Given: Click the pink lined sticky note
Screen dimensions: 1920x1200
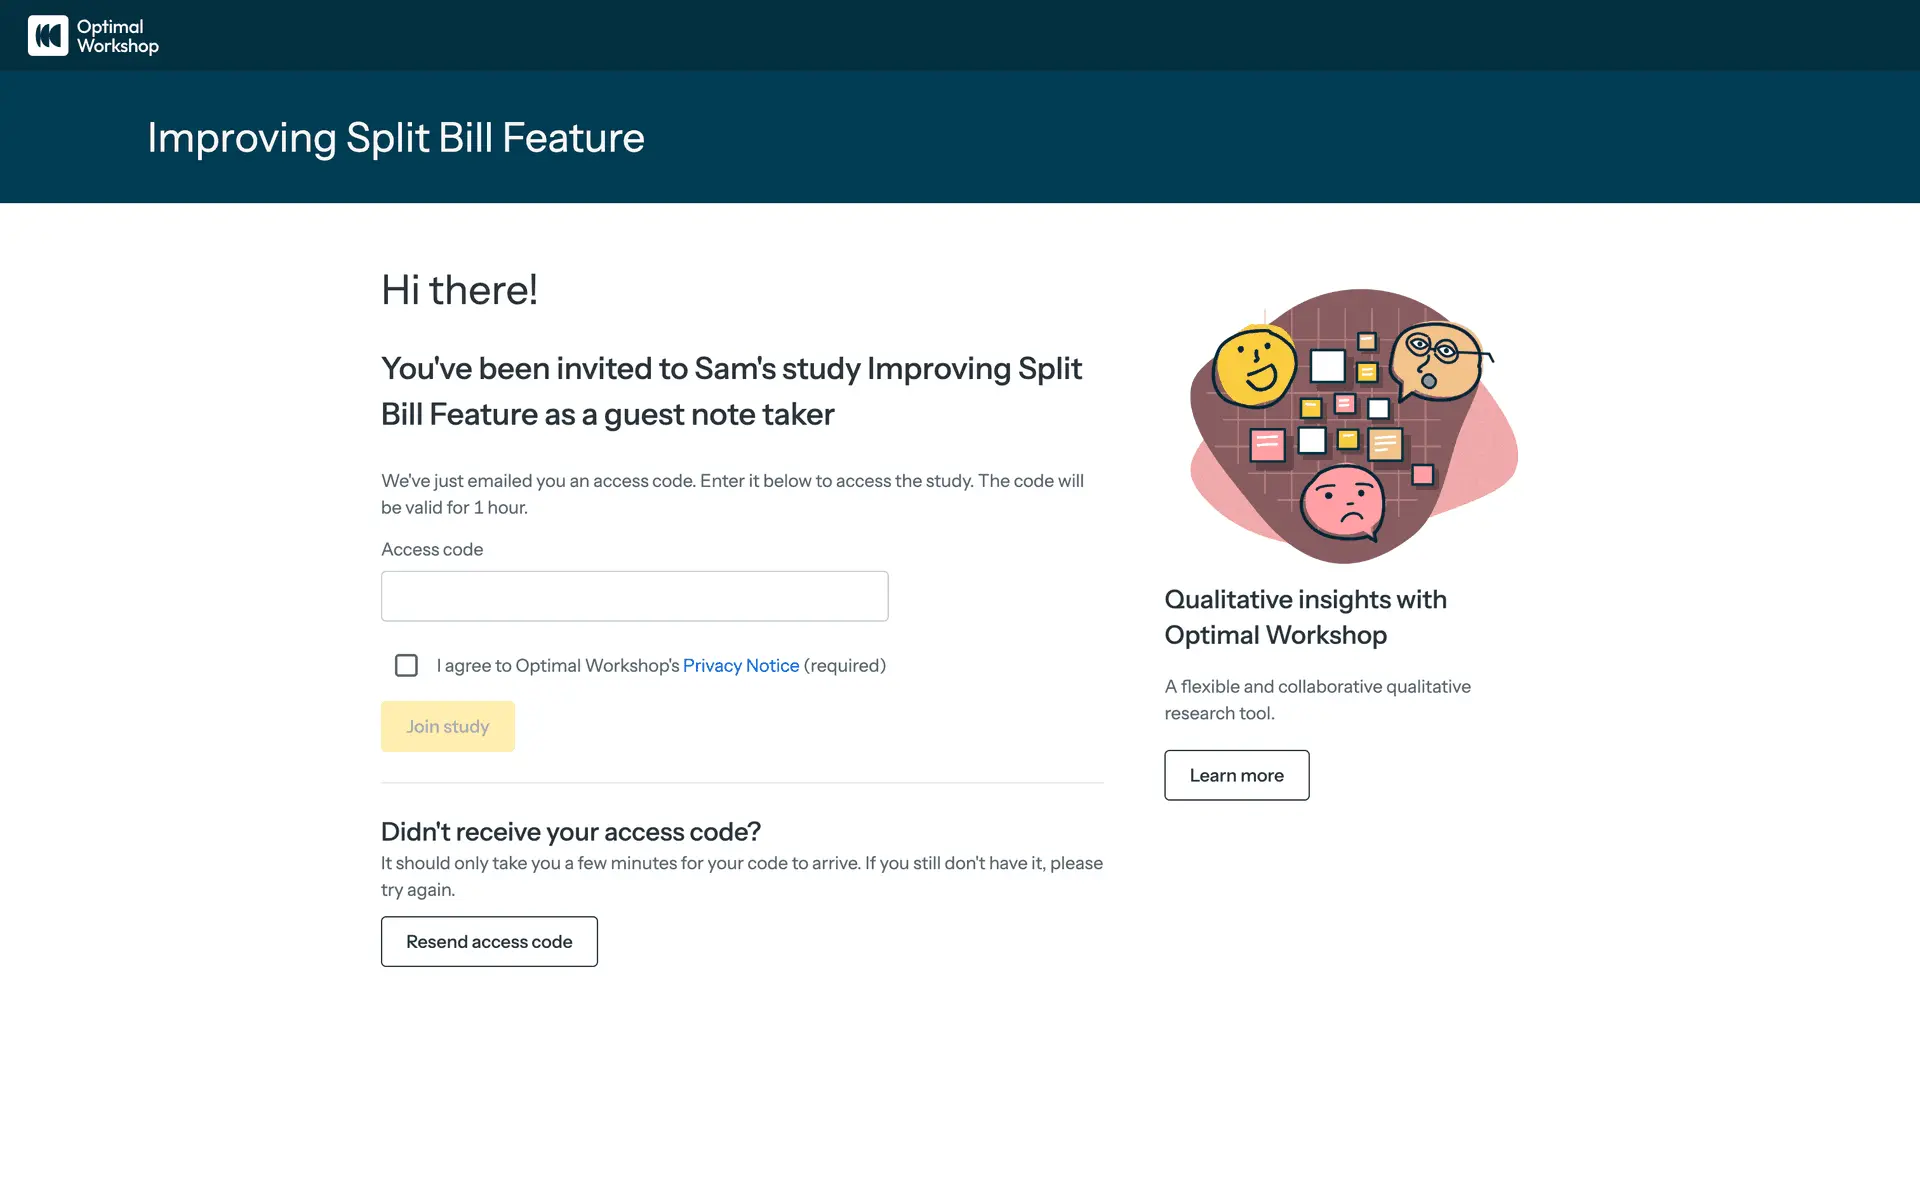Looking at the screenshot, I should [x=1267, y=444].
